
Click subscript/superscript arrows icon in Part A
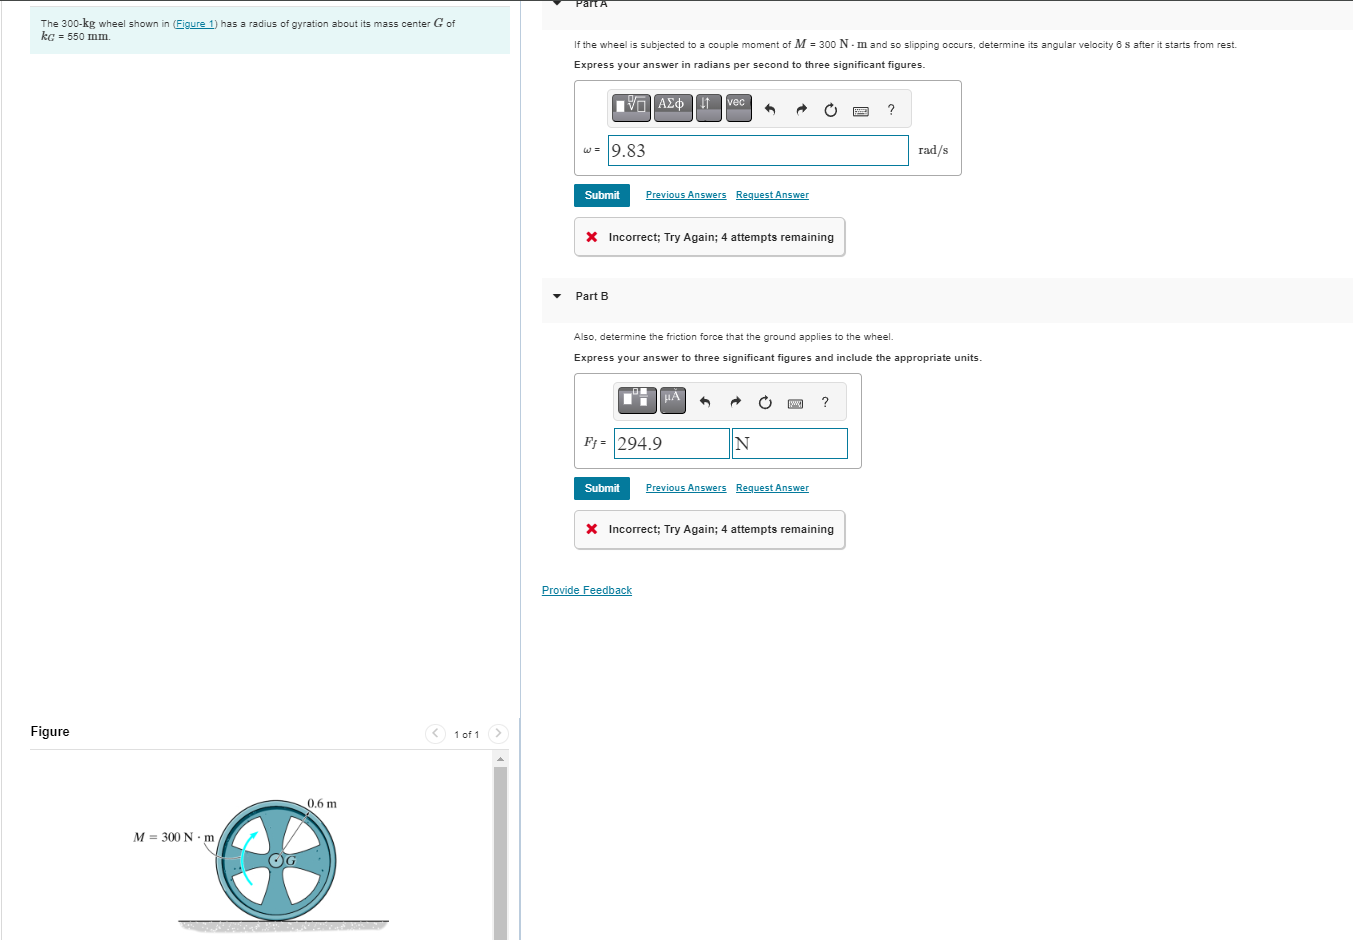708,106
